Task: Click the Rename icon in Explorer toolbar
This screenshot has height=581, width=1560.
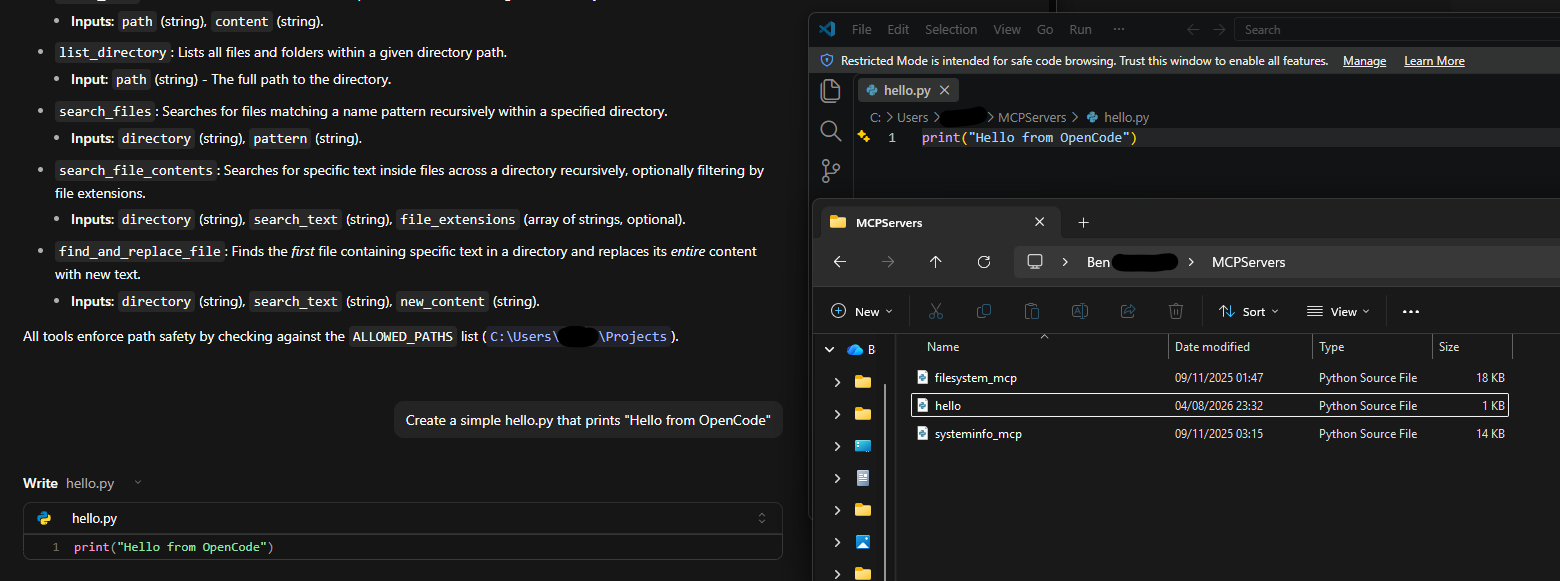Action: click(x=1080, y=311)
